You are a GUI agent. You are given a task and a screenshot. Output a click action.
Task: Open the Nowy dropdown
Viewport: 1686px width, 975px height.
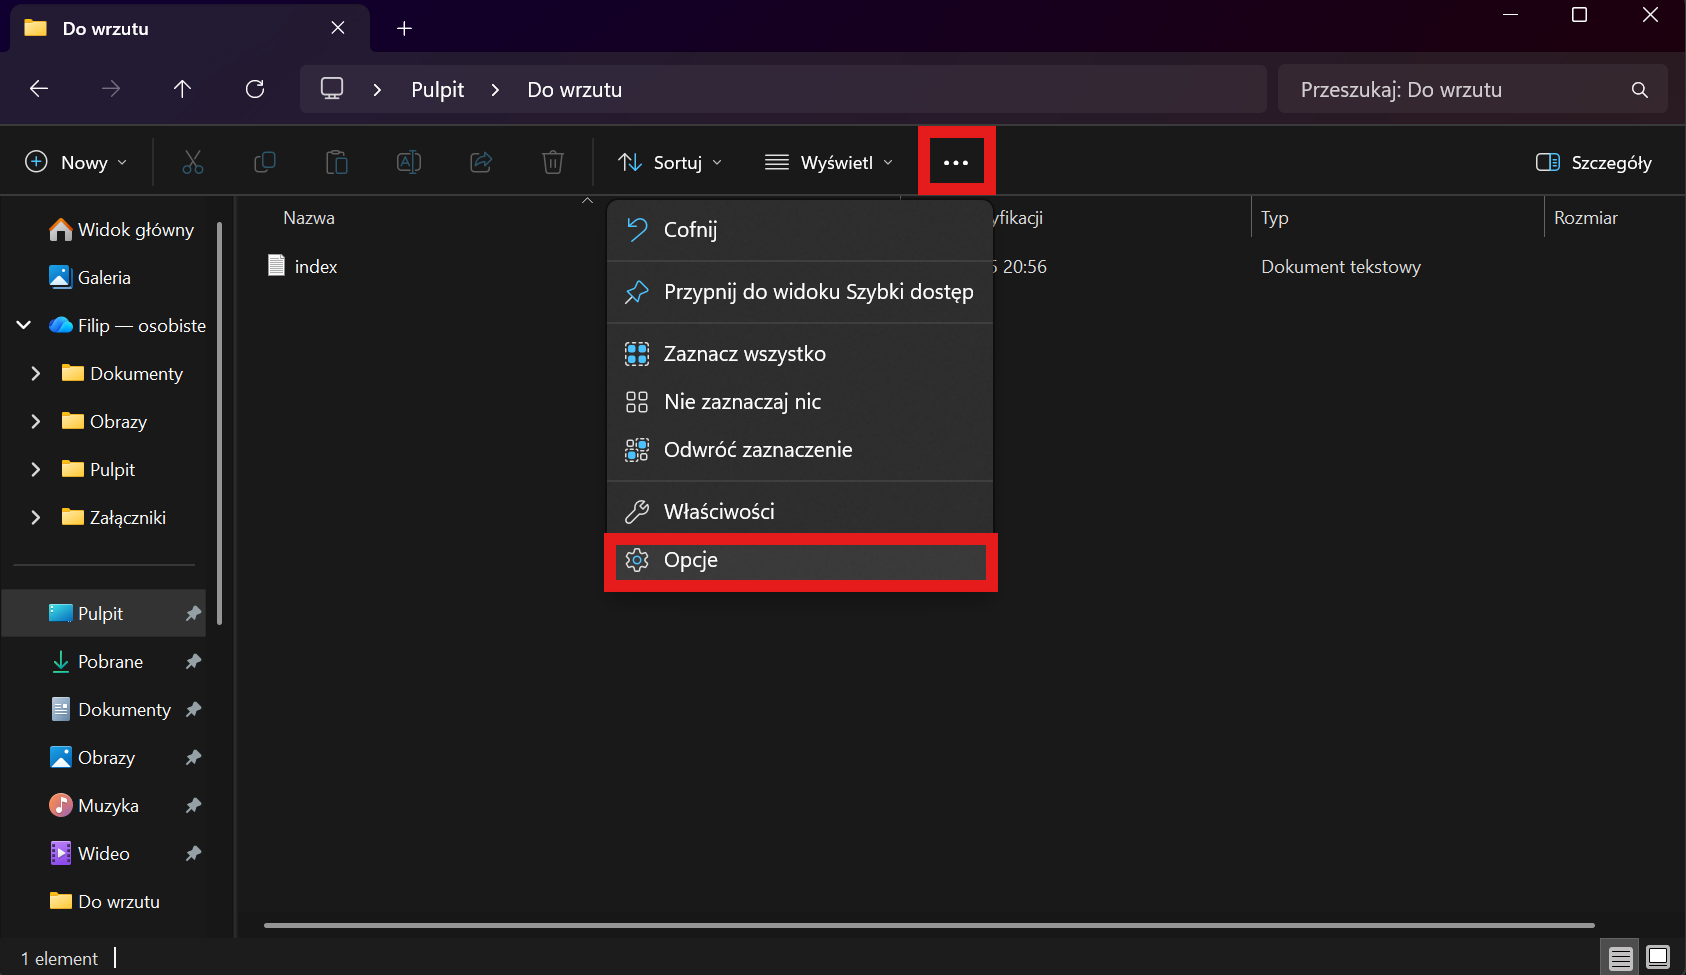coord(77,162)
